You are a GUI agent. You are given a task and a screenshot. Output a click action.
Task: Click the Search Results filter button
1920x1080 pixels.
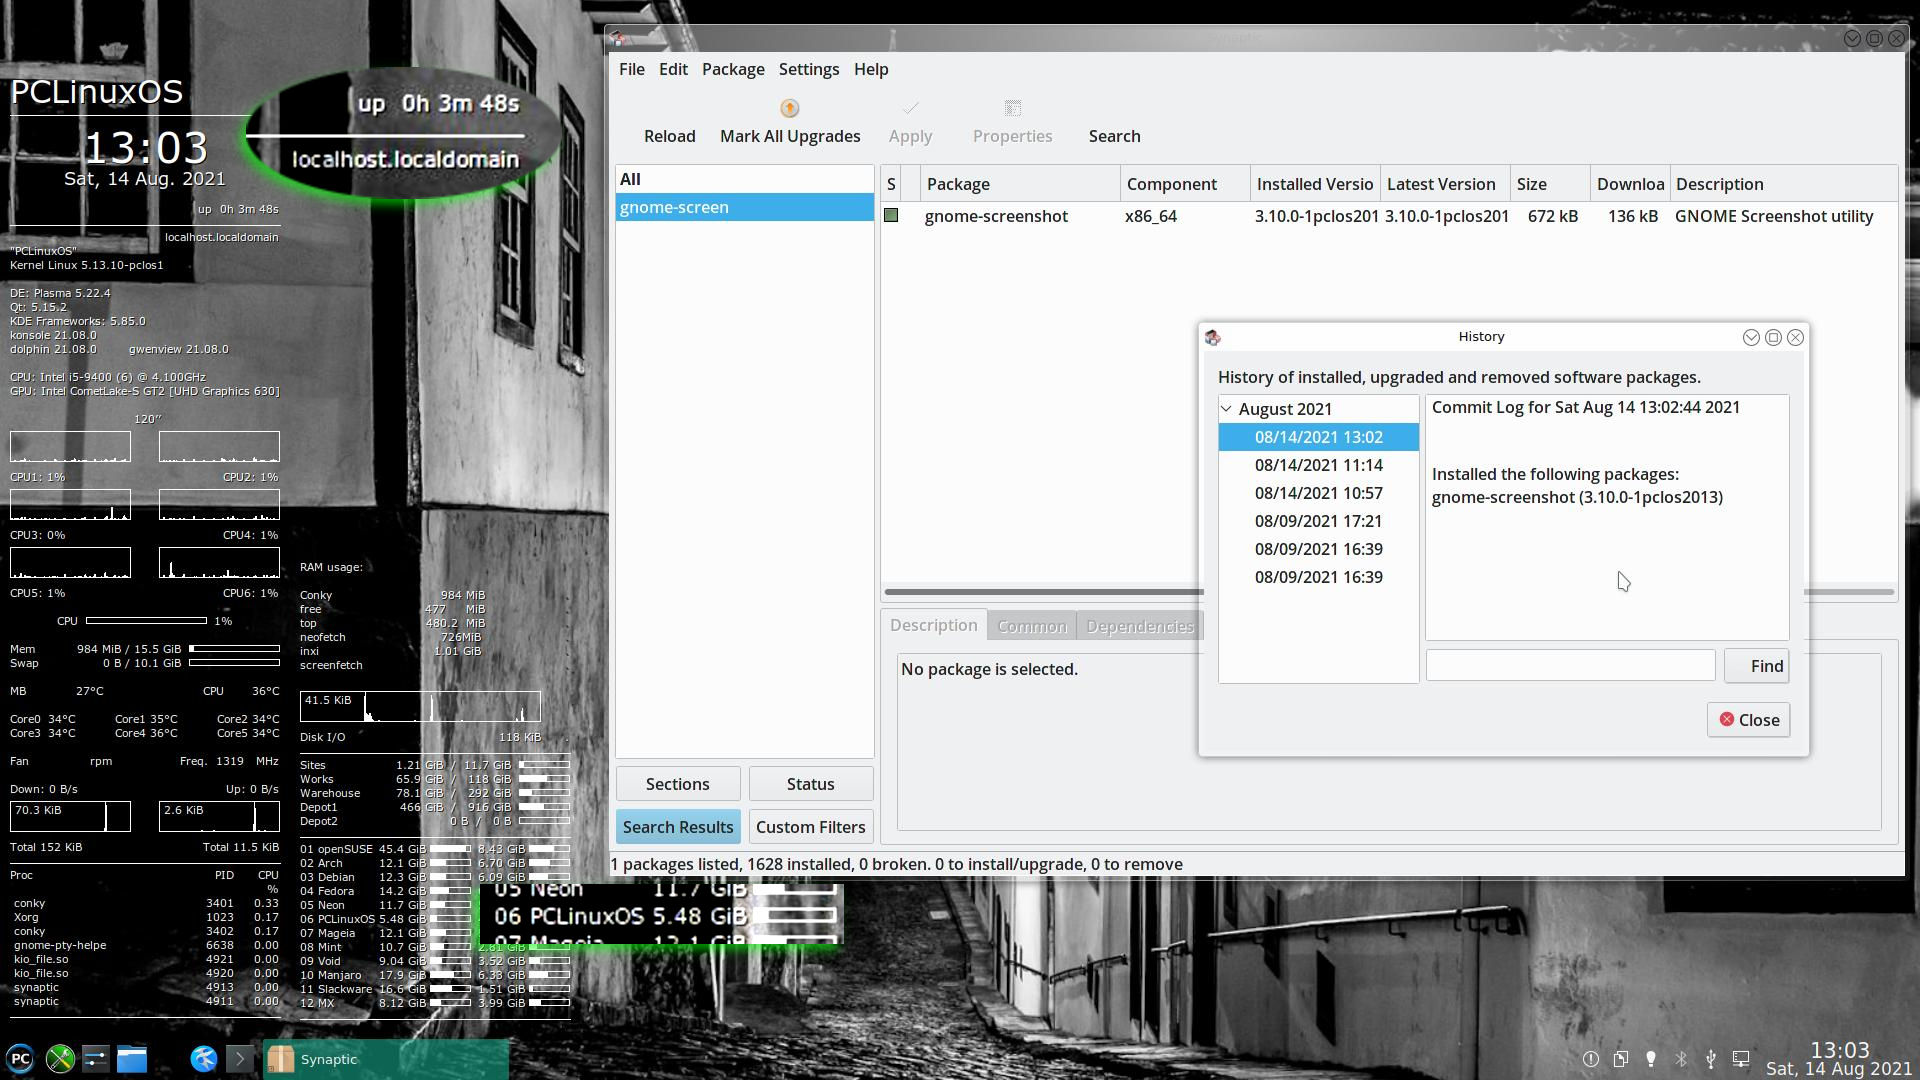(678, 827)
